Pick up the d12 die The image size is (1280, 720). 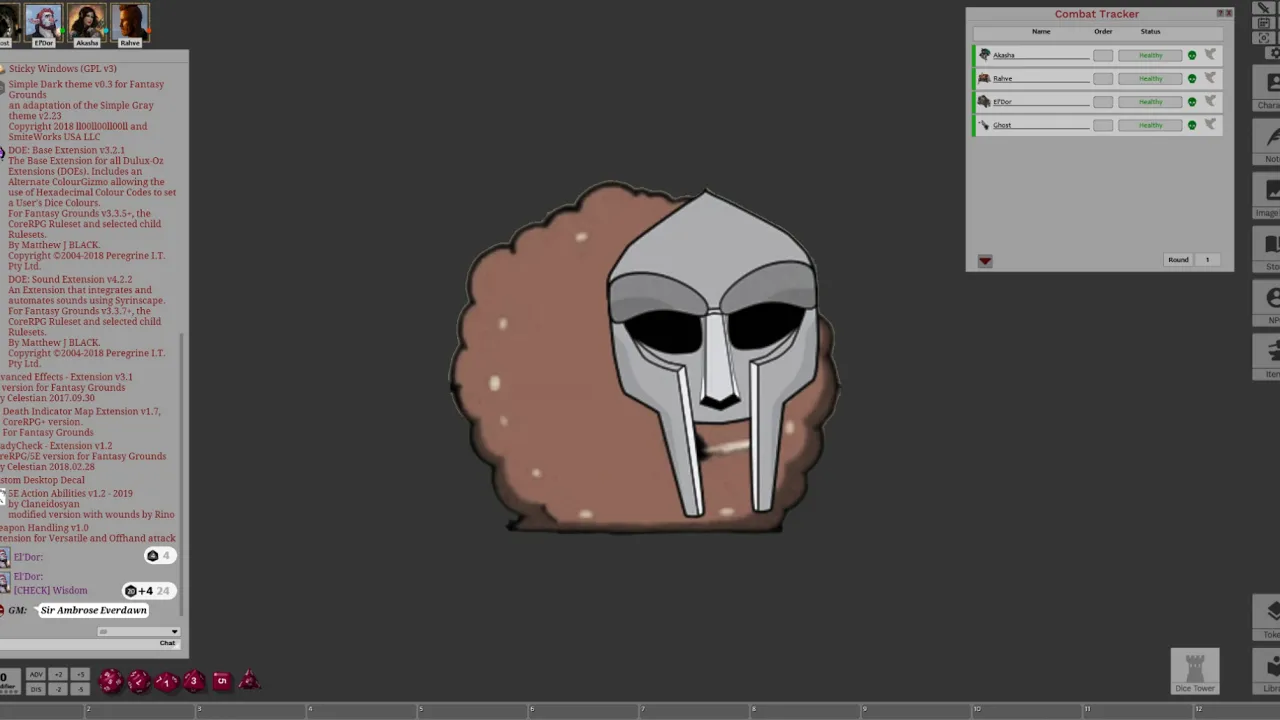point(139,682)
